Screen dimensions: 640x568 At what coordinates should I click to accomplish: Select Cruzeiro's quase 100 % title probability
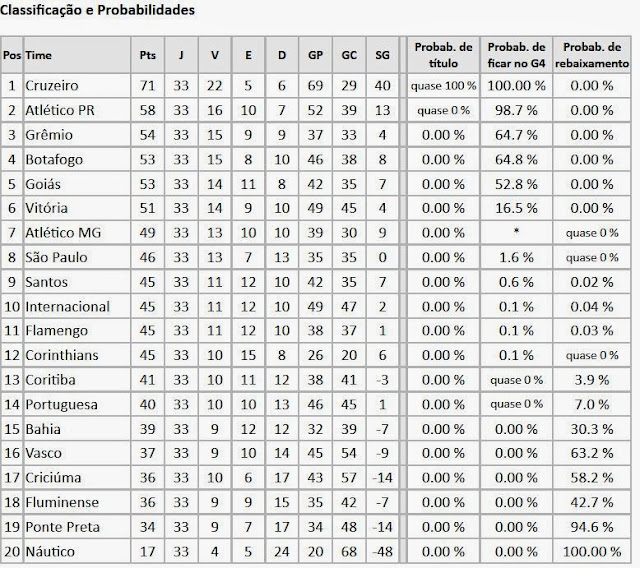[443, 86]
